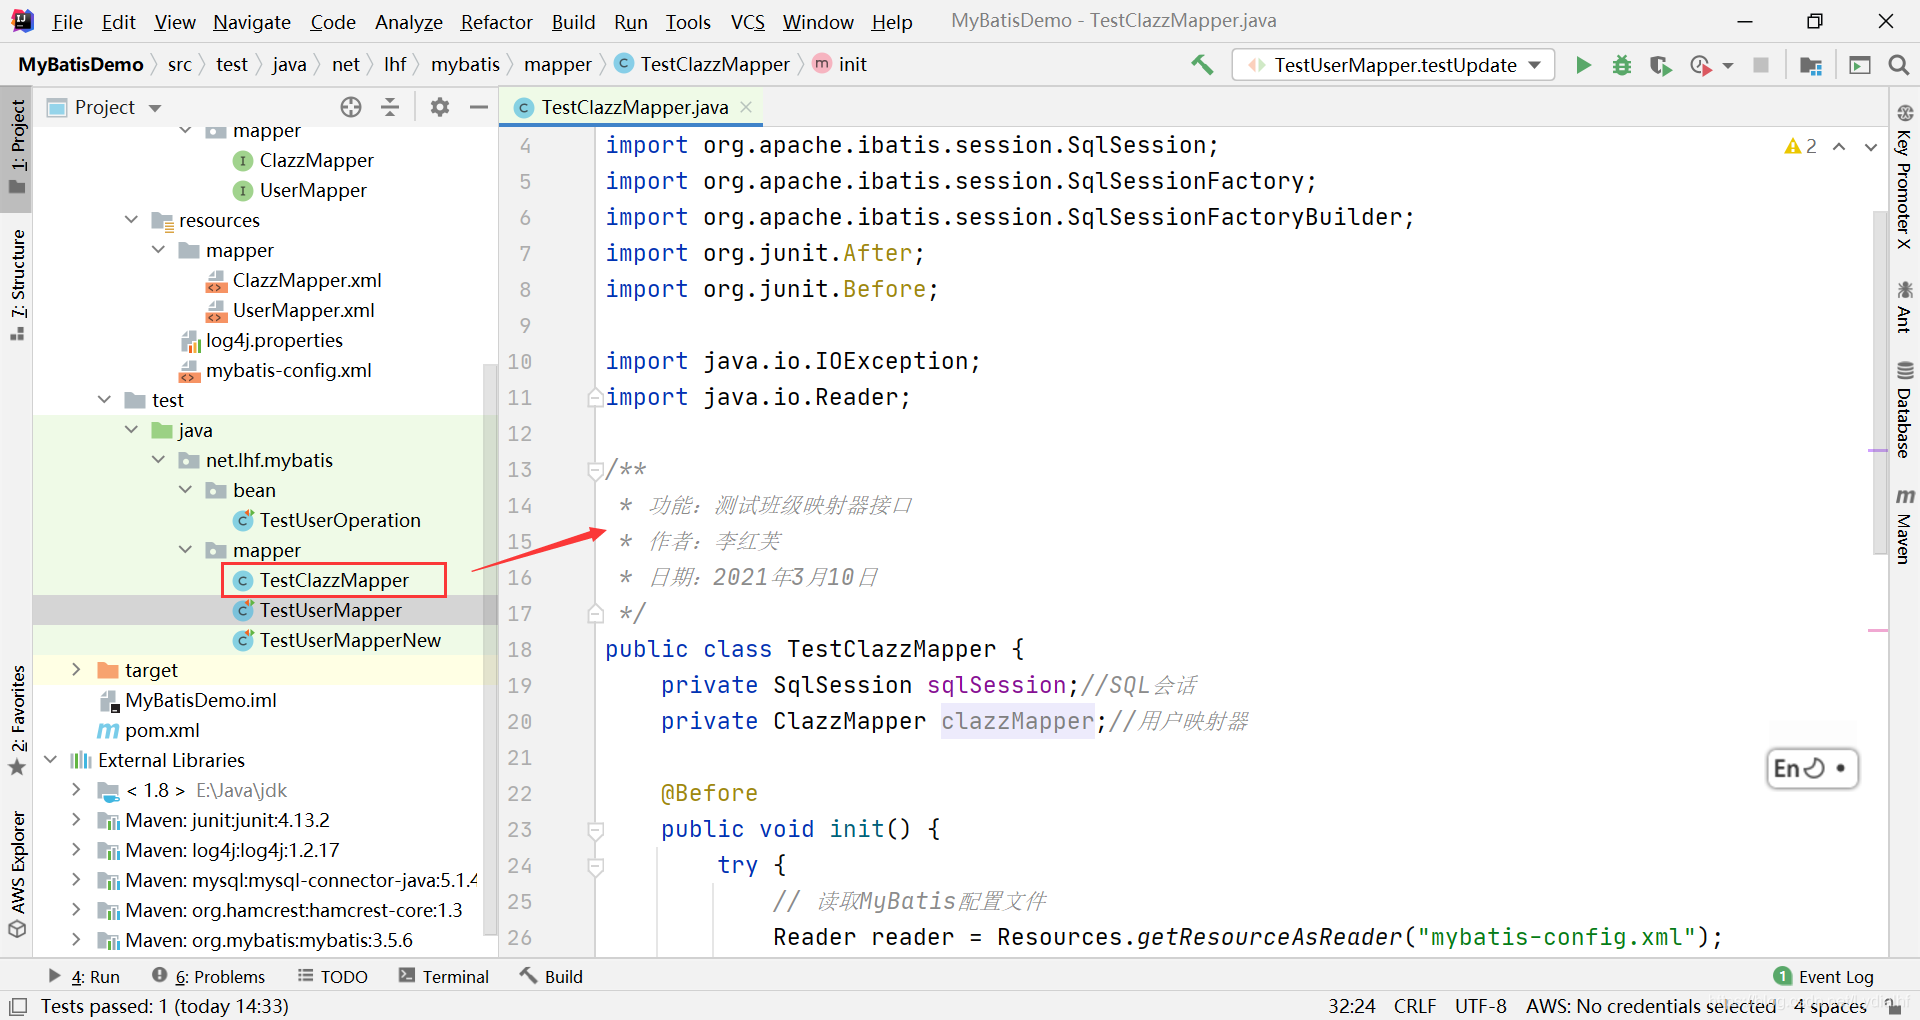Open the Key Promoter X panel
1920x1020 pixels.
(x=1904, y=175)
